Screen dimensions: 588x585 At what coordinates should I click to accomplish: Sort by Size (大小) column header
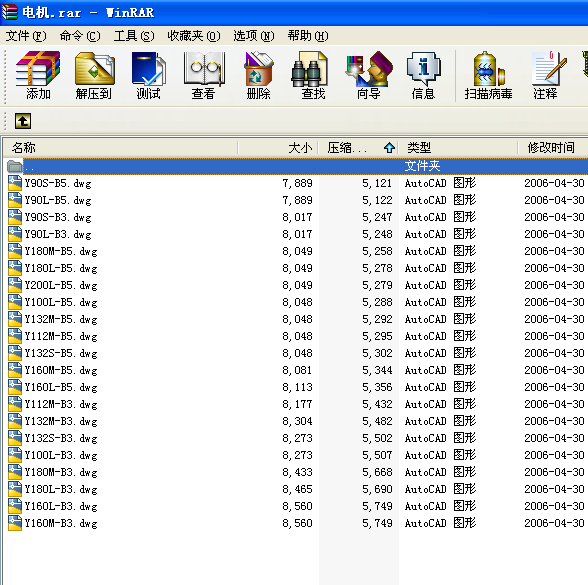(x=278, y=147)
